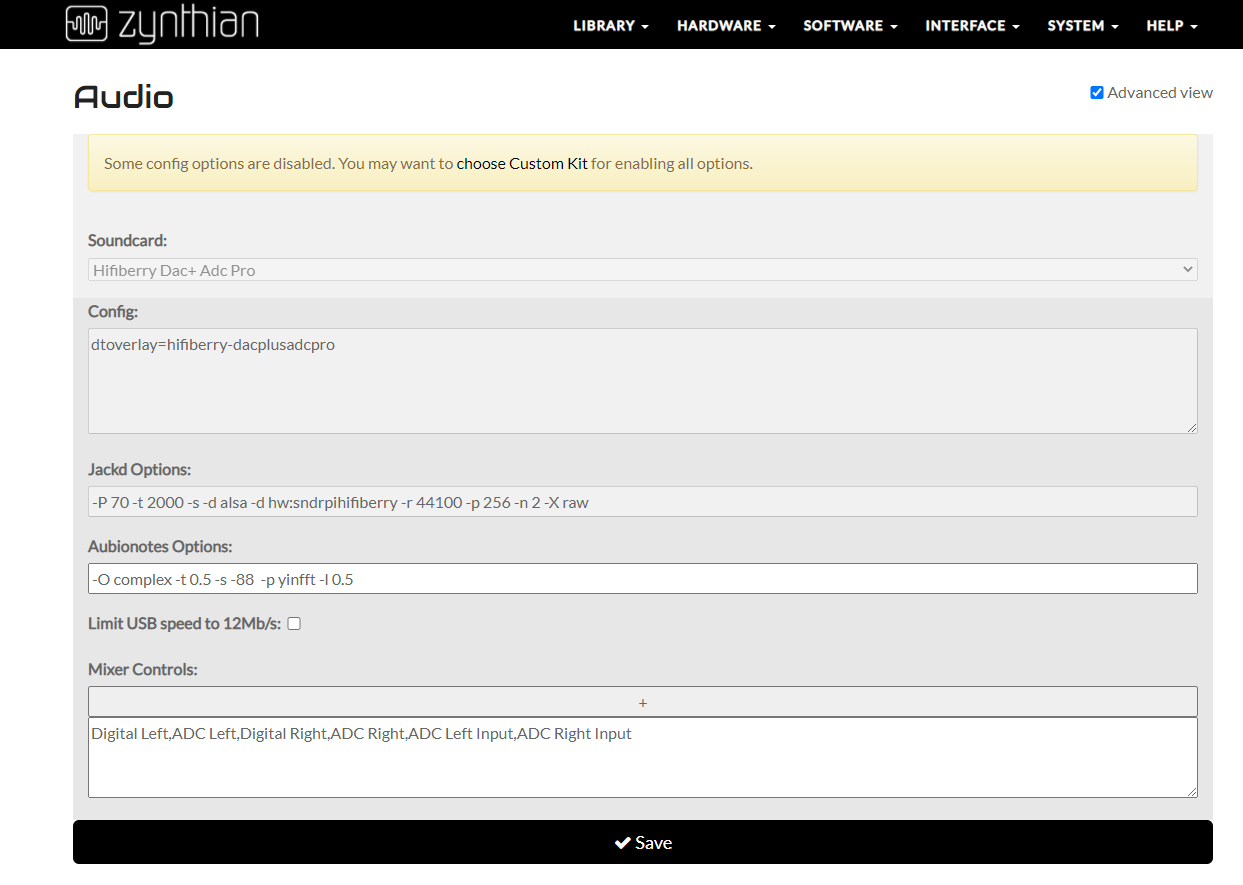Image resolution: width=1243 pixels, height=885 pixels.
Task: Open the SOFTWARE menu
Action: [850, 26]
